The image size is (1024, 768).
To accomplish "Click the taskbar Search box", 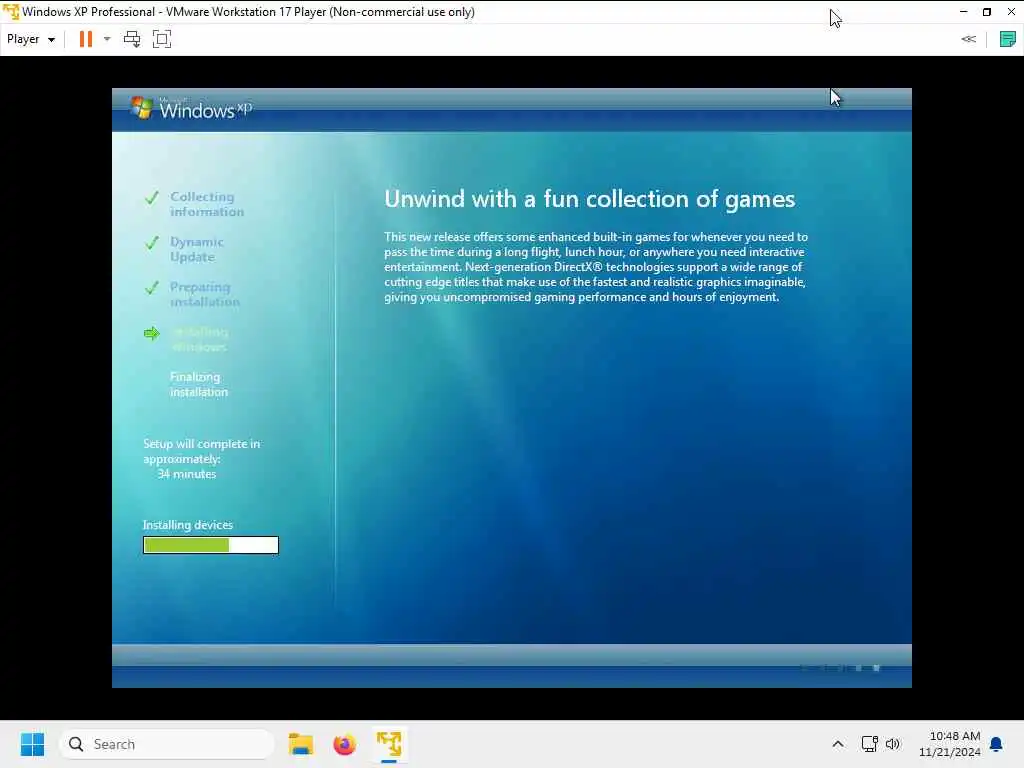I will pyautogui.click(x=167, y=744).
